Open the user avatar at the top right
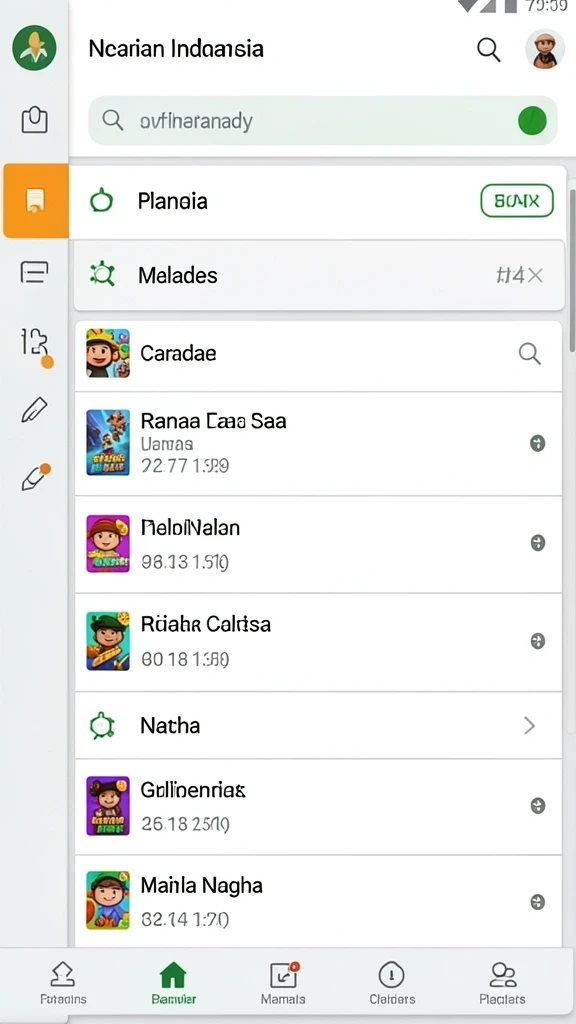The image size is (576, 1024). (545, 49)
